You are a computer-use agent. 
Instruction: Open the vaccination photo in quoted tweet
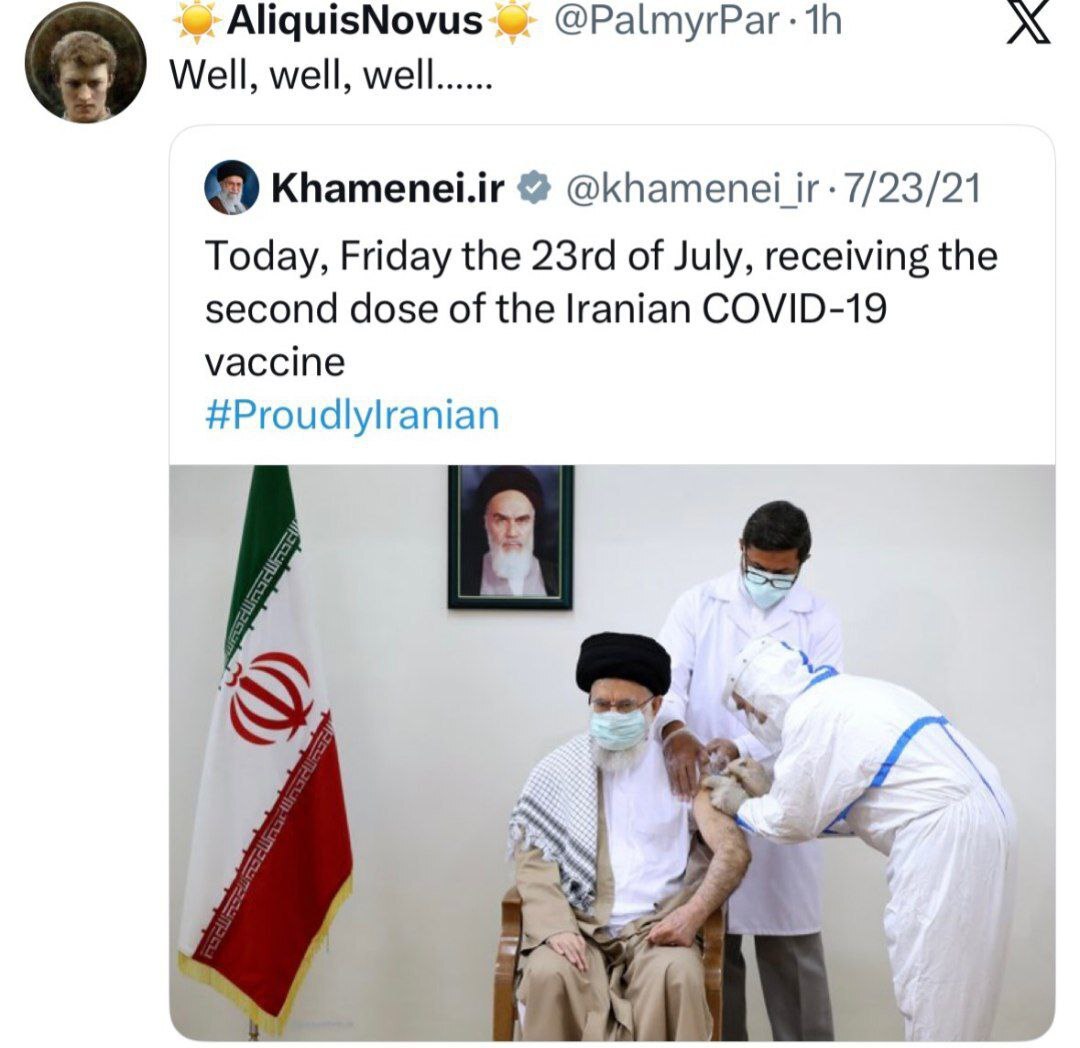612,753
